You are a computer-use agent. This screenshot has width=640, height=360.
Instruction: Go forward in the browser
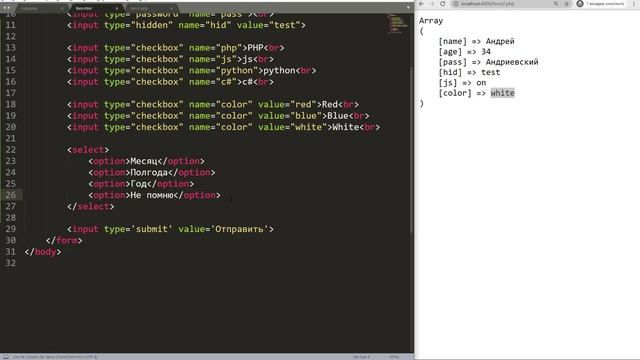tap(432, 4)
